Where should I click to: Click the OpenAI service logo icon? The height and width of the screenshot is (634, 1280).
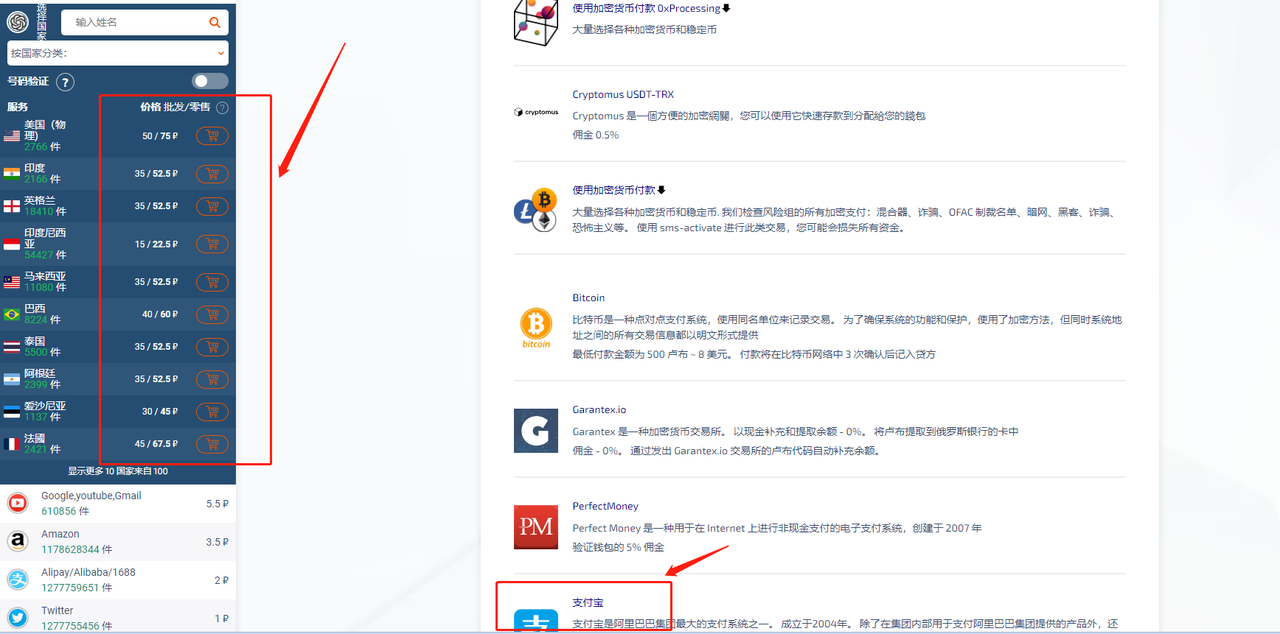(17, 22)
